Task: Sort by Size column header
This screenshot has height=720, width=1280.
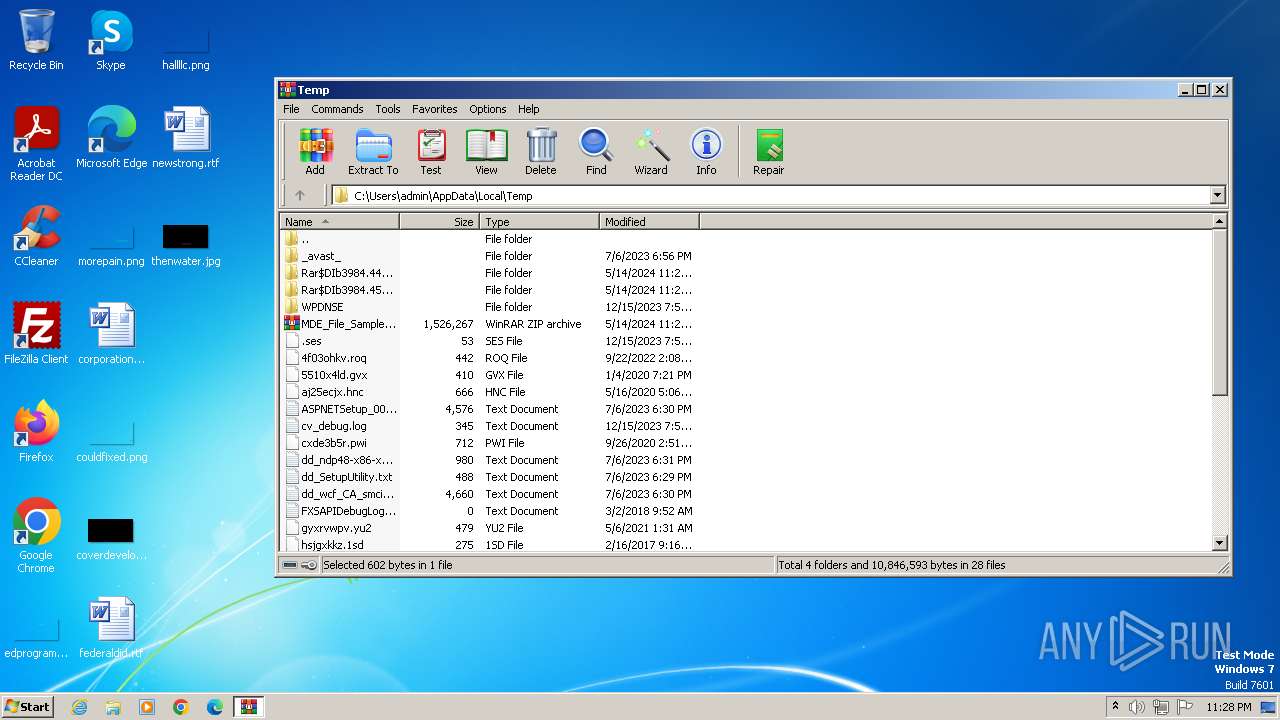Action: (x=440, y=222)
